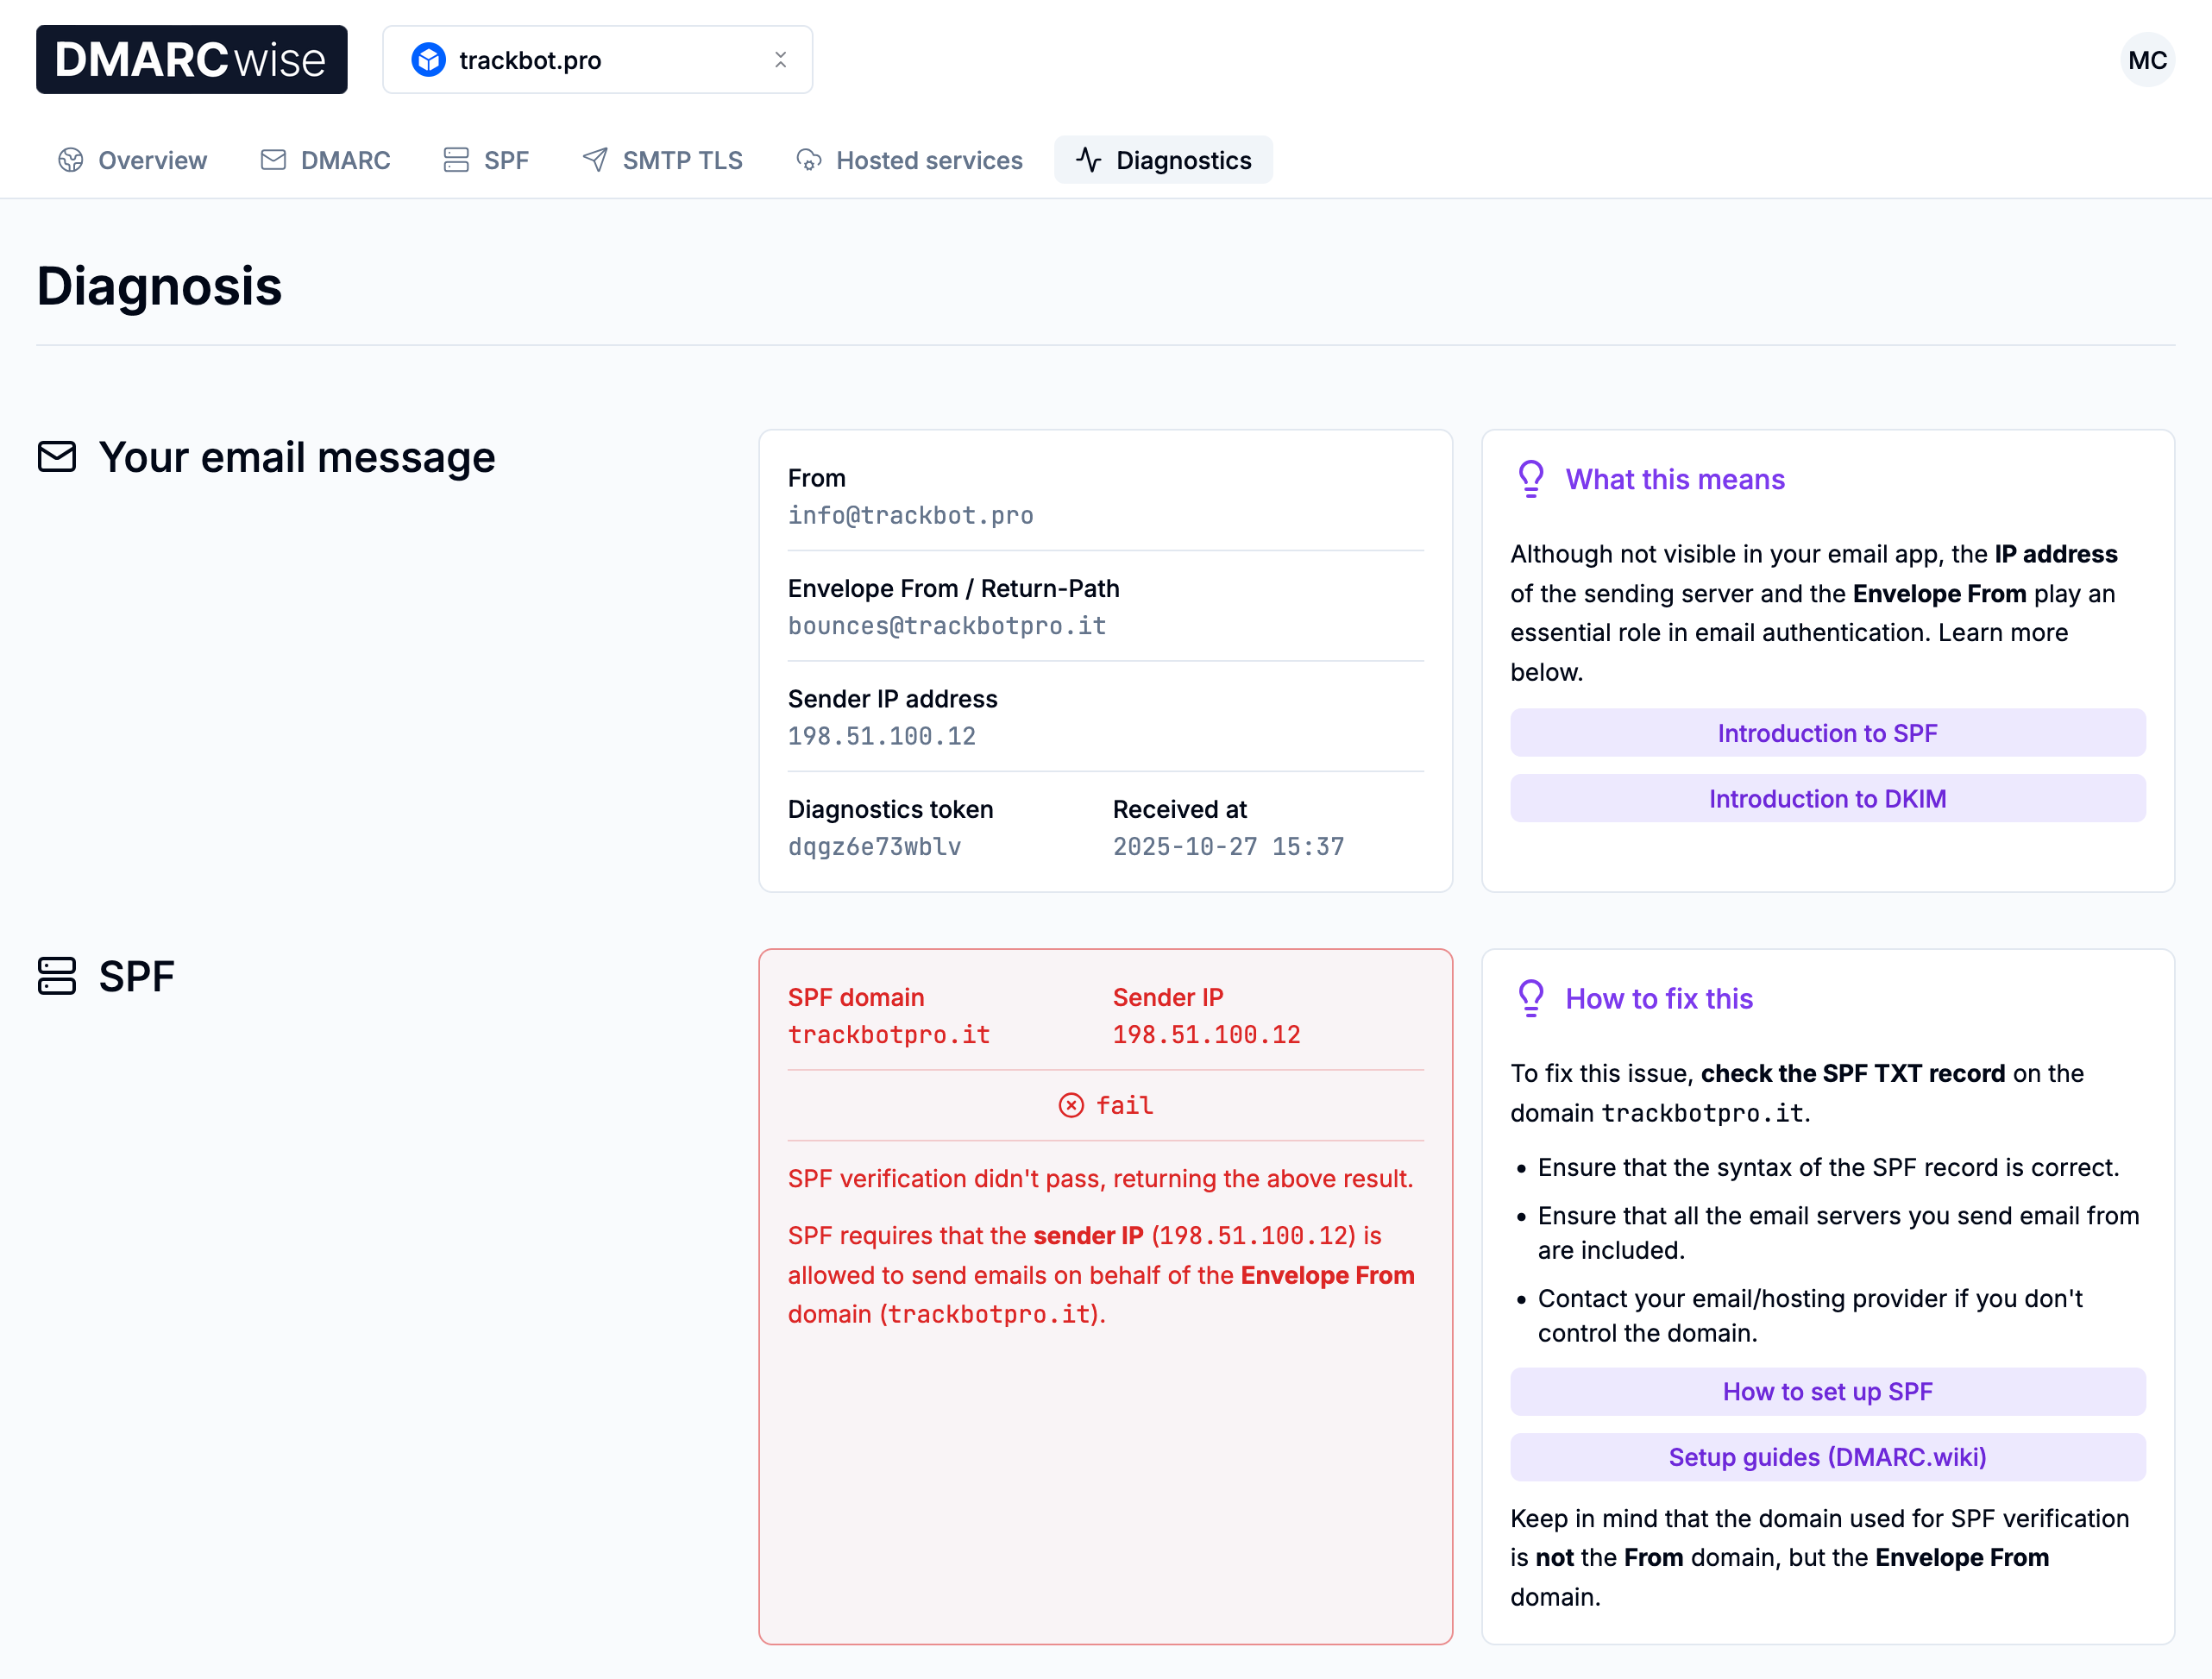Open Setup guides on DMARC.wiki
Image resolution: width=2212 pixels, height=1679 pixels.
click(1826, 1457)
